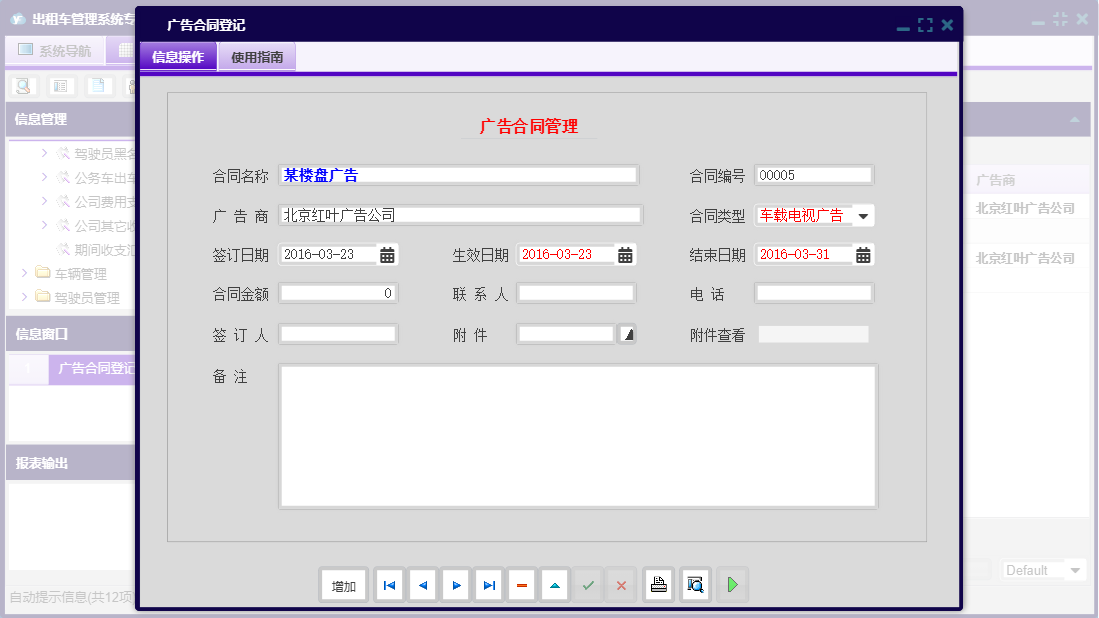Open the 合同类型 dropdown
Viewport: 1099px width, 618px height.
(x=862, y=215)
